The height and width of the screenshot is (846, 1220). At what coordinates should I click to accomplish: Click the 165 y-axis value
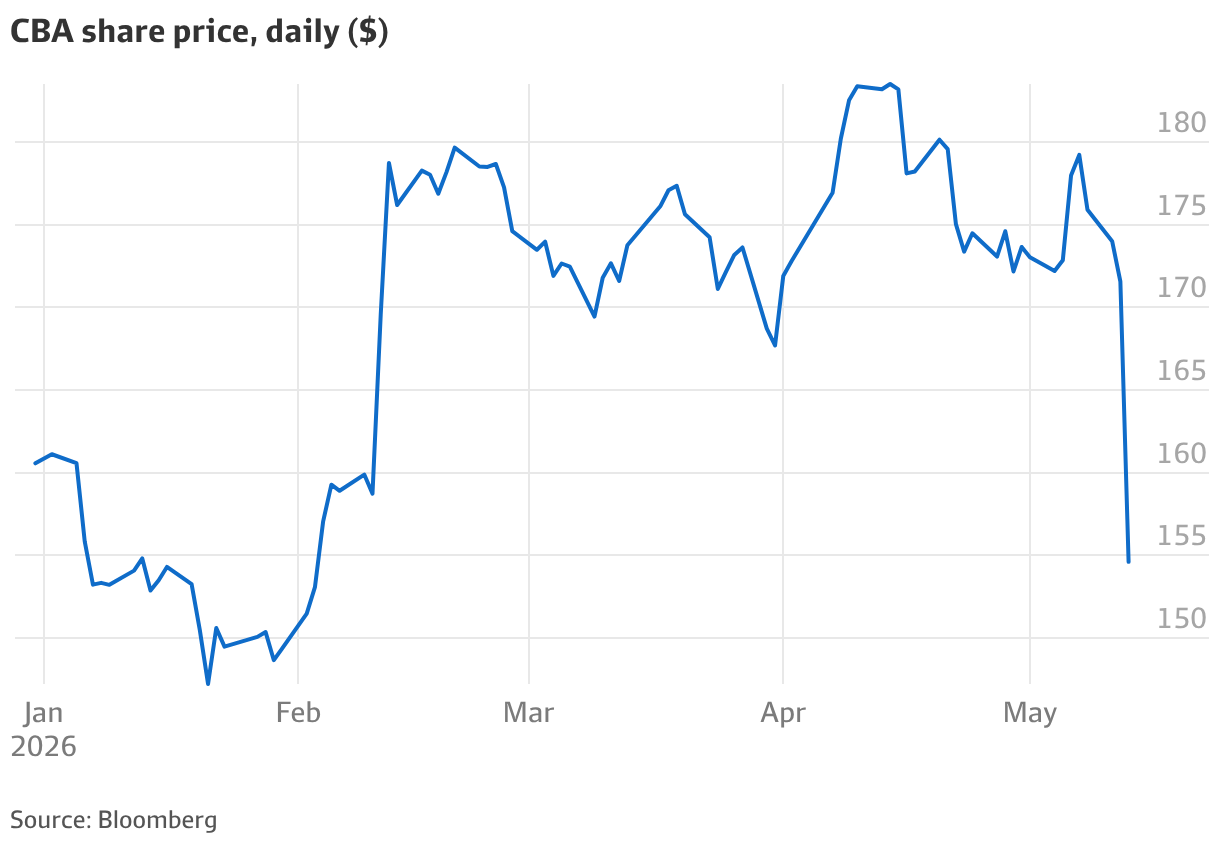tap(1182, 371)
